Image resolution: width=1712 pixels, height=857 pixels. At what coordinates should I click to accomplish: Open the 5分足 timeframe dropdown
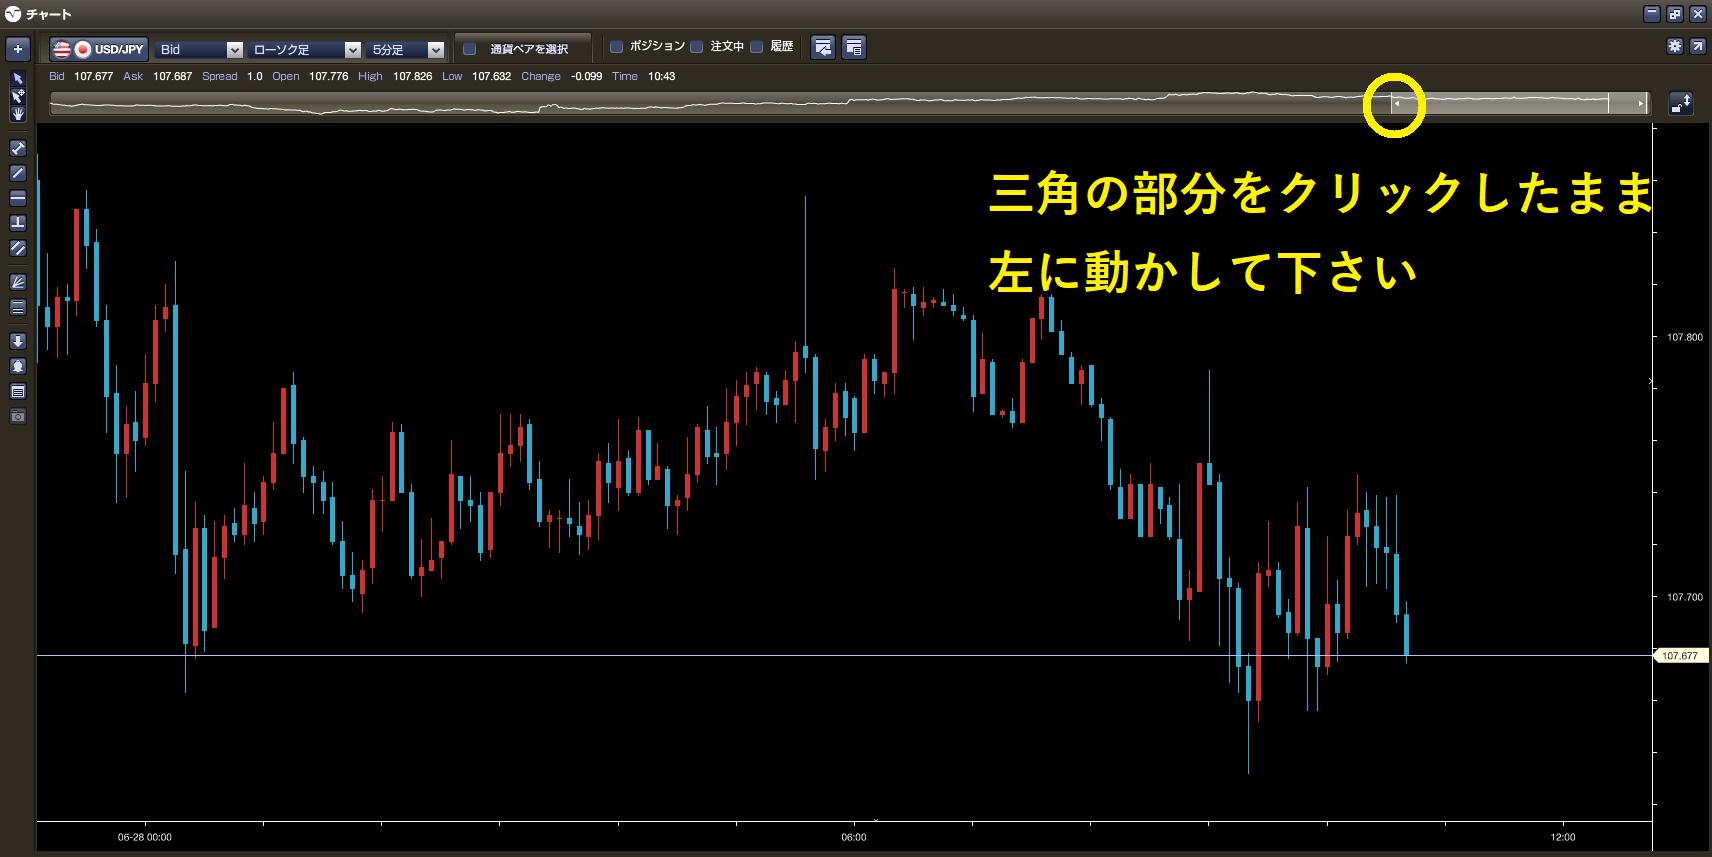(406, 49)
